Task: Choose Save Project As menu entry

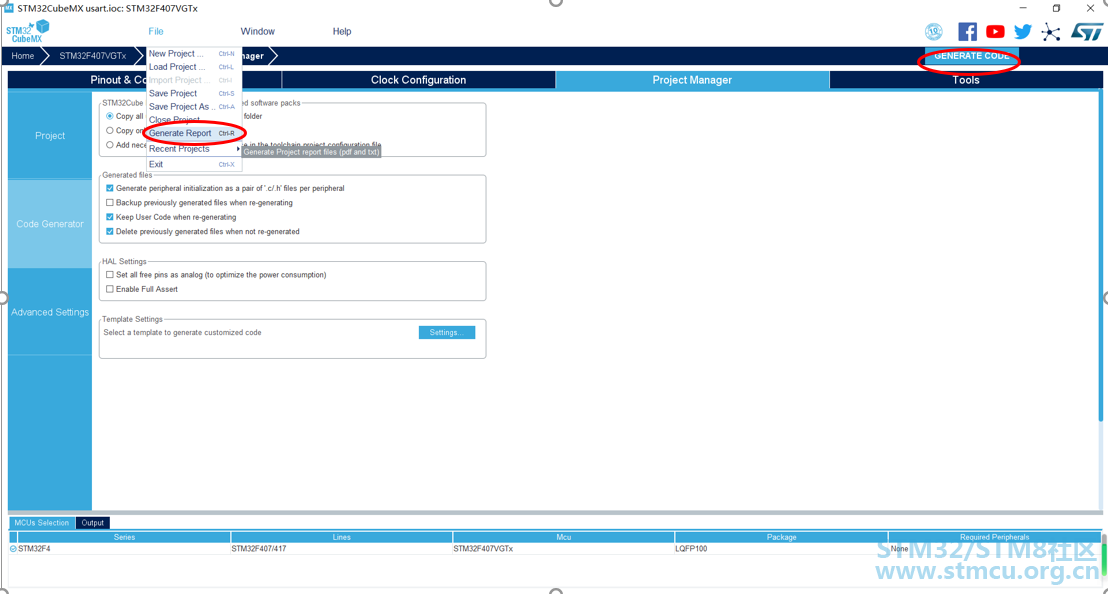Action: [193, 107]
